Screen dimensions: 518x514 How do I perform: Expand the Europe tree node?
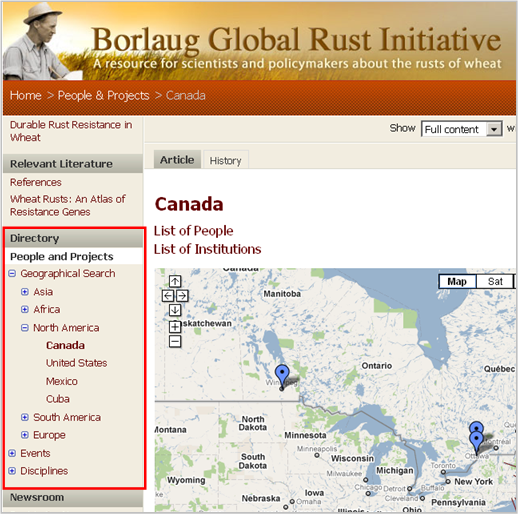tap(25, 435)
